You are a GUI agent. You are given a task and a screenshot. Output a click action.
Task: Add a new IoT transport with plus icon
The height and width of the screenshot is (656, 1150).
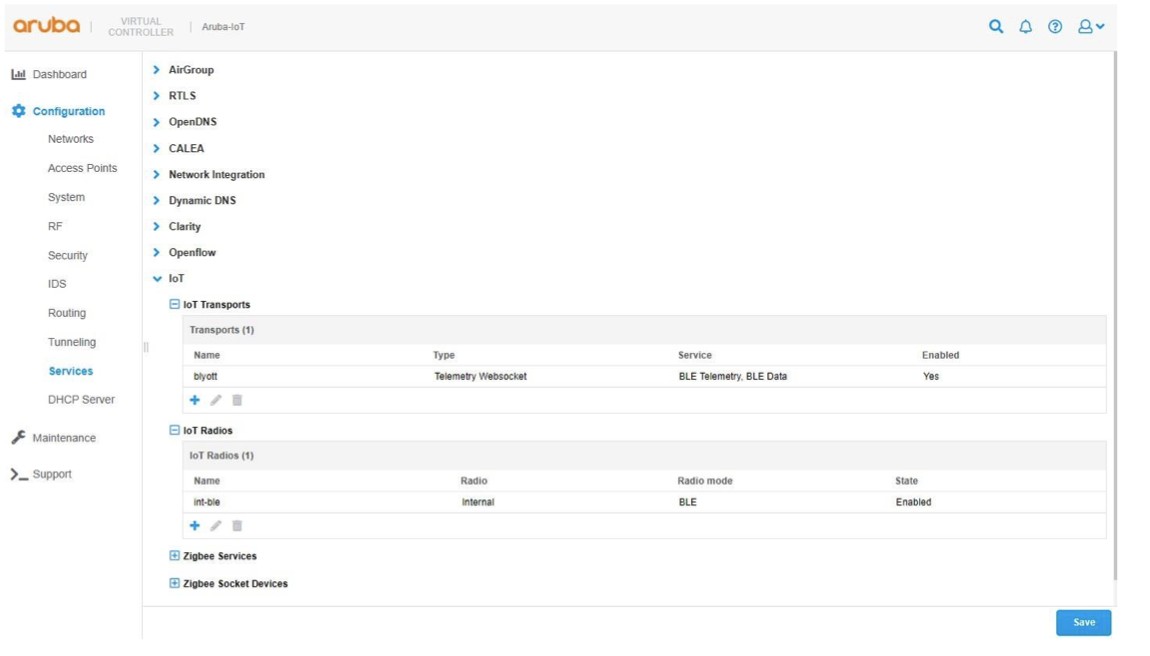pos(195,400)
